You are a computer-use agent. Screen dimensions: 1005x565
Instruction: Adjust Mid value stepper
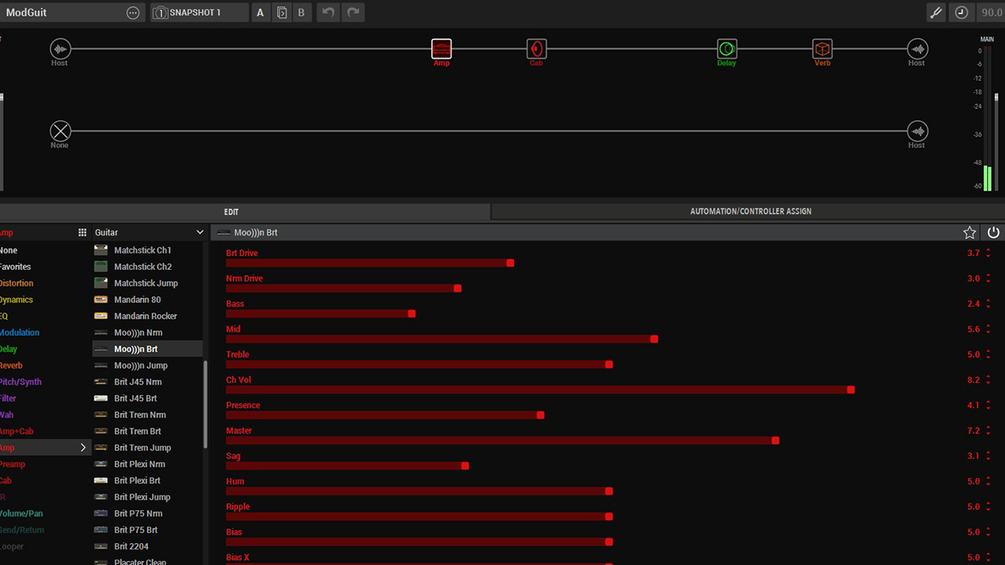pyautogui.click(x=988, y=329)
